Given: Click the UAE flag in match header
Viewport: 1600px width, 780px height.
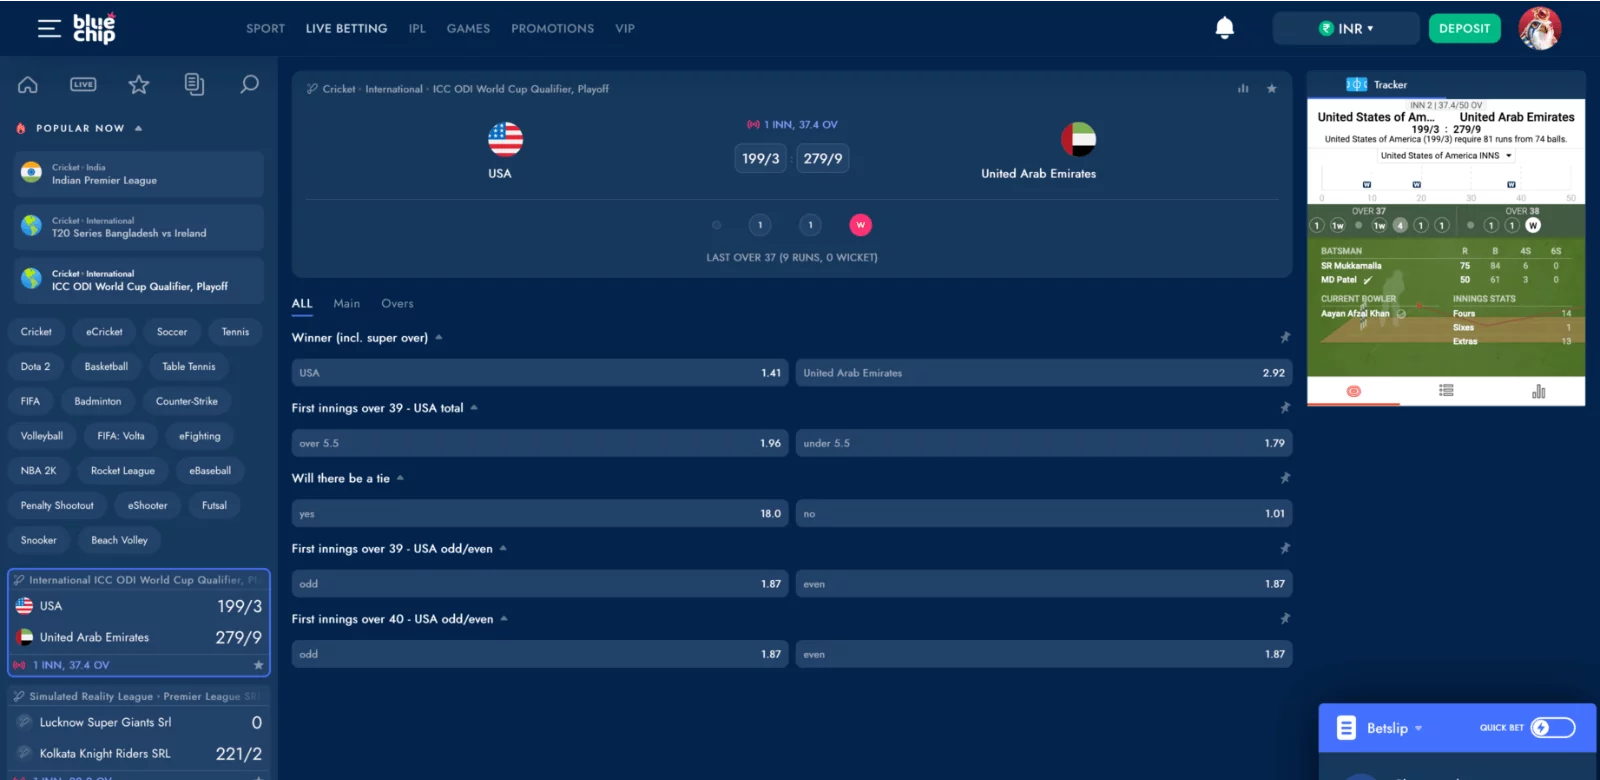Looking at the screenshot, I should 1078,139.
